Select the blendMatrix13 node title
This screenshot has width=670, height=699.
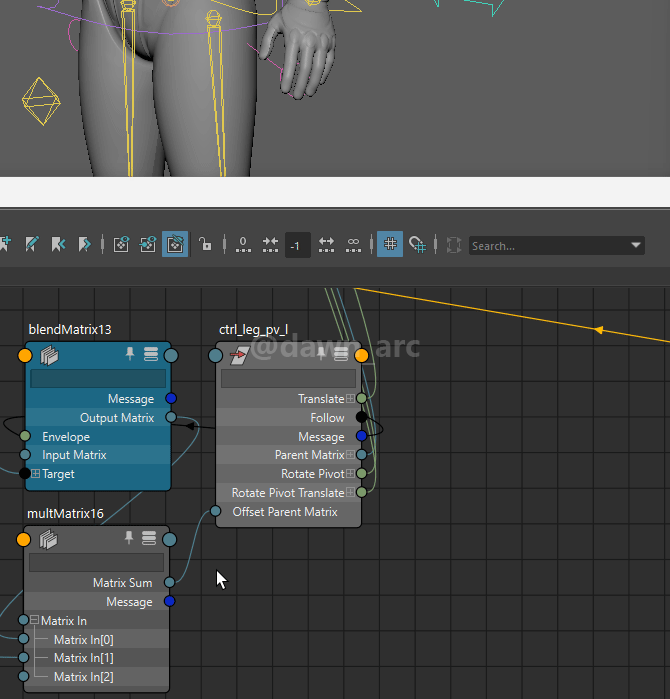click(70, 329)
